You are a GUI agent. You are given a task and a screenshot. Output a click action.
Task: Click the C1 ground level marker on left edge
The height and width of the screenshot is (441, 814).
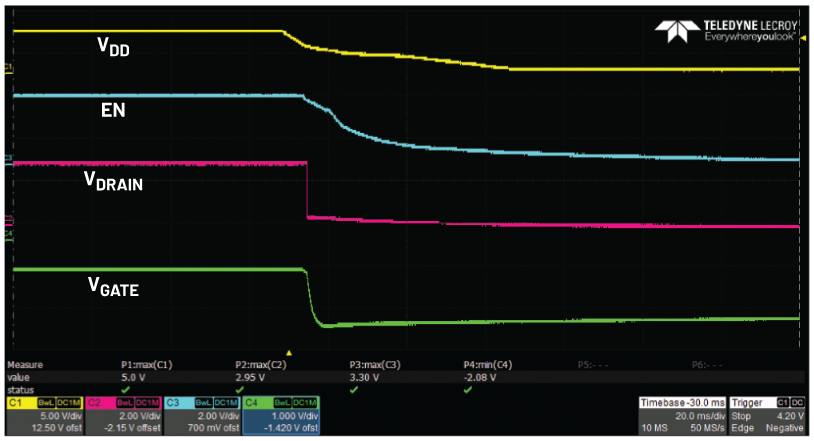pyautogui.click(x=9, y=68)
